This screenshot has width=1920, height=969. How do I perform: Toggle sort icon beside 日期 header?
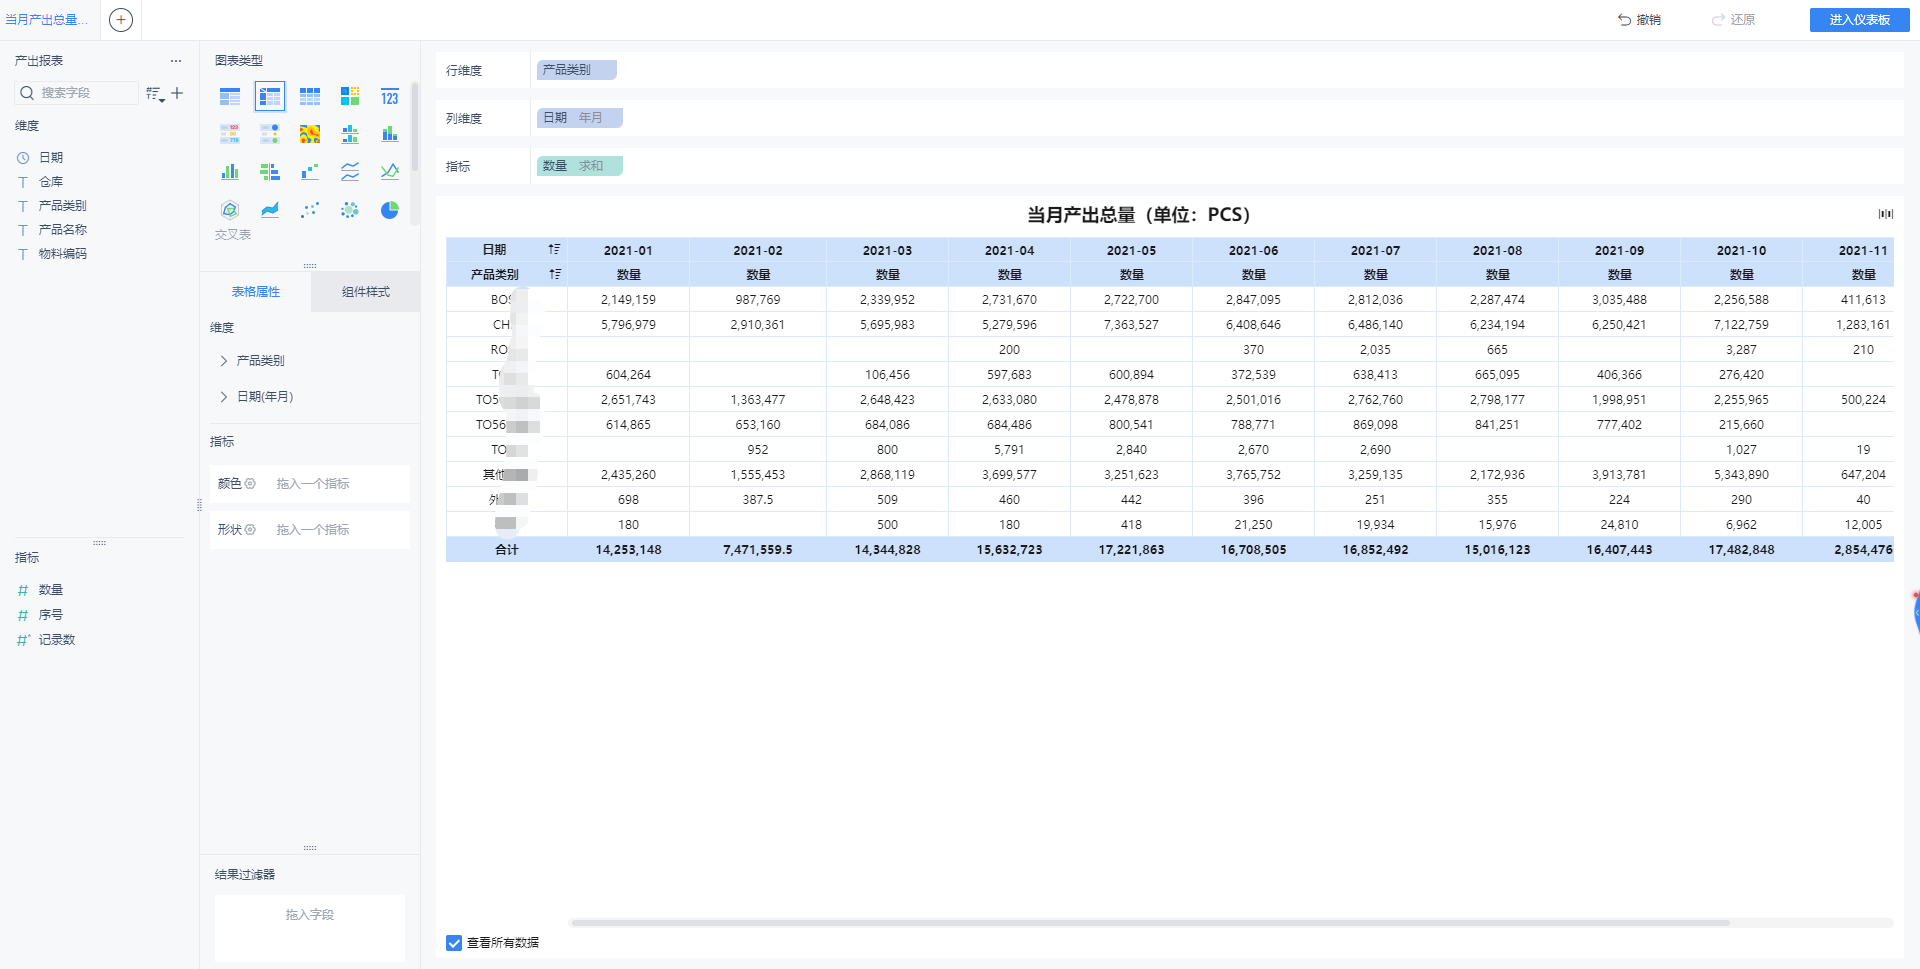554,249
